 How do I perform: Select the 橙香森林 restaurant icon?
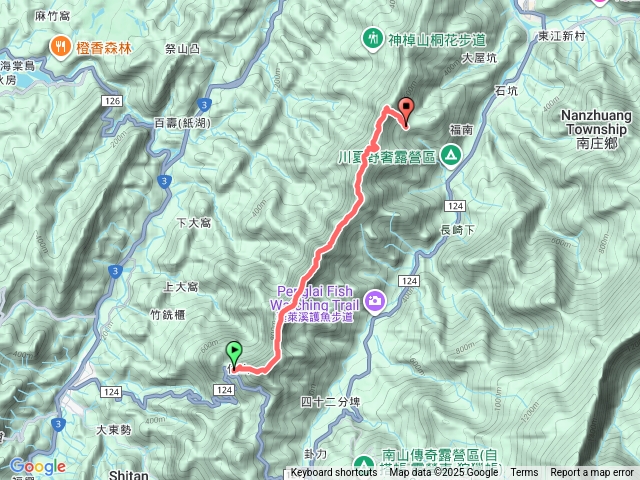pyautogui.click(x=61, y=48)
